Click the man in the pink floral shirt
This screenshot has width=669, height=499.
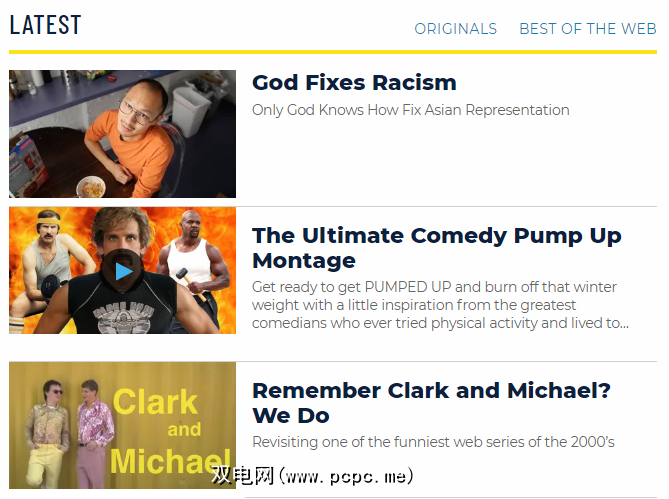[93, 433]
